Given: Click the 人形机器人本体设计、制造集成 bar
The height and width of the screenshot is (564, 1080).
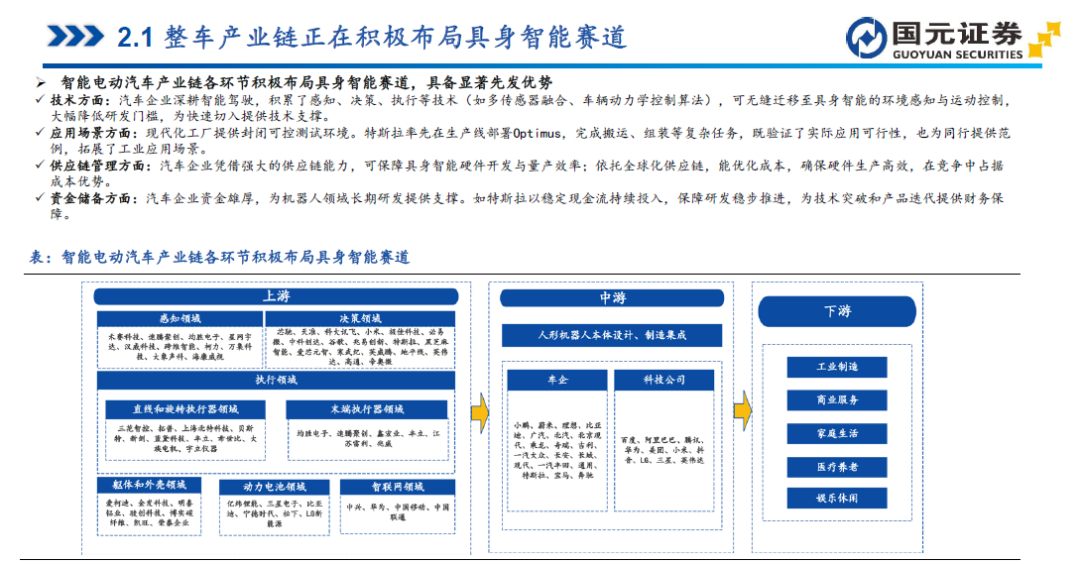Looking at the screenshot, I should tap(612, 335).
